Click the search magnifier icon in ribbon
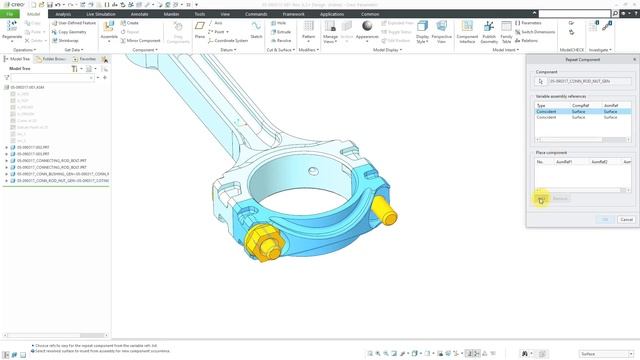 [615, 14]
